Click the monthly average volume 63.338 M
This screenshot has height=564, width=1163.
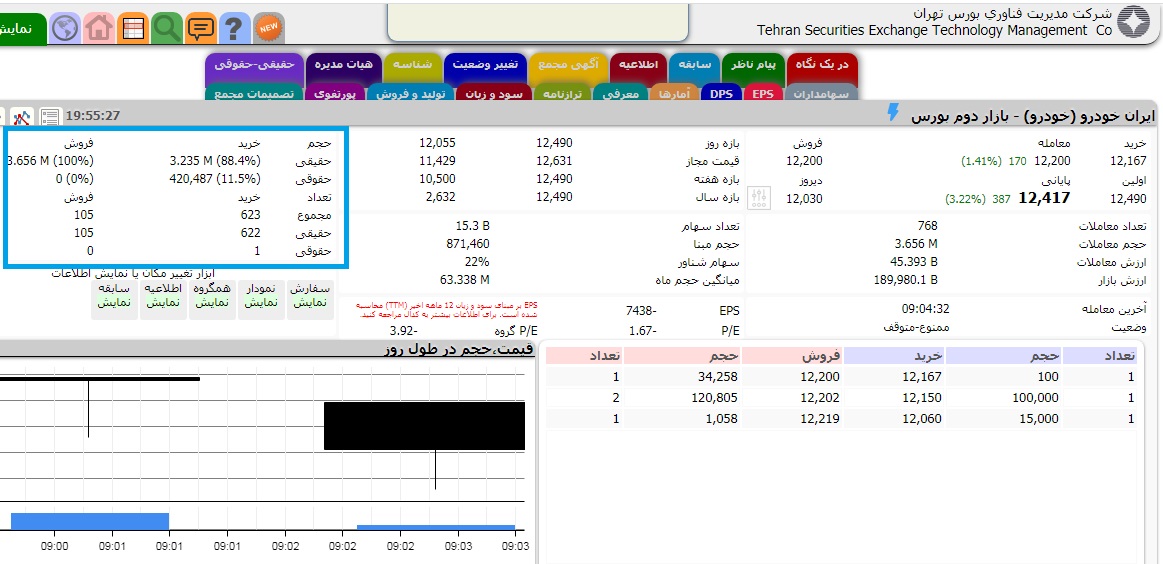coord(465,280)
